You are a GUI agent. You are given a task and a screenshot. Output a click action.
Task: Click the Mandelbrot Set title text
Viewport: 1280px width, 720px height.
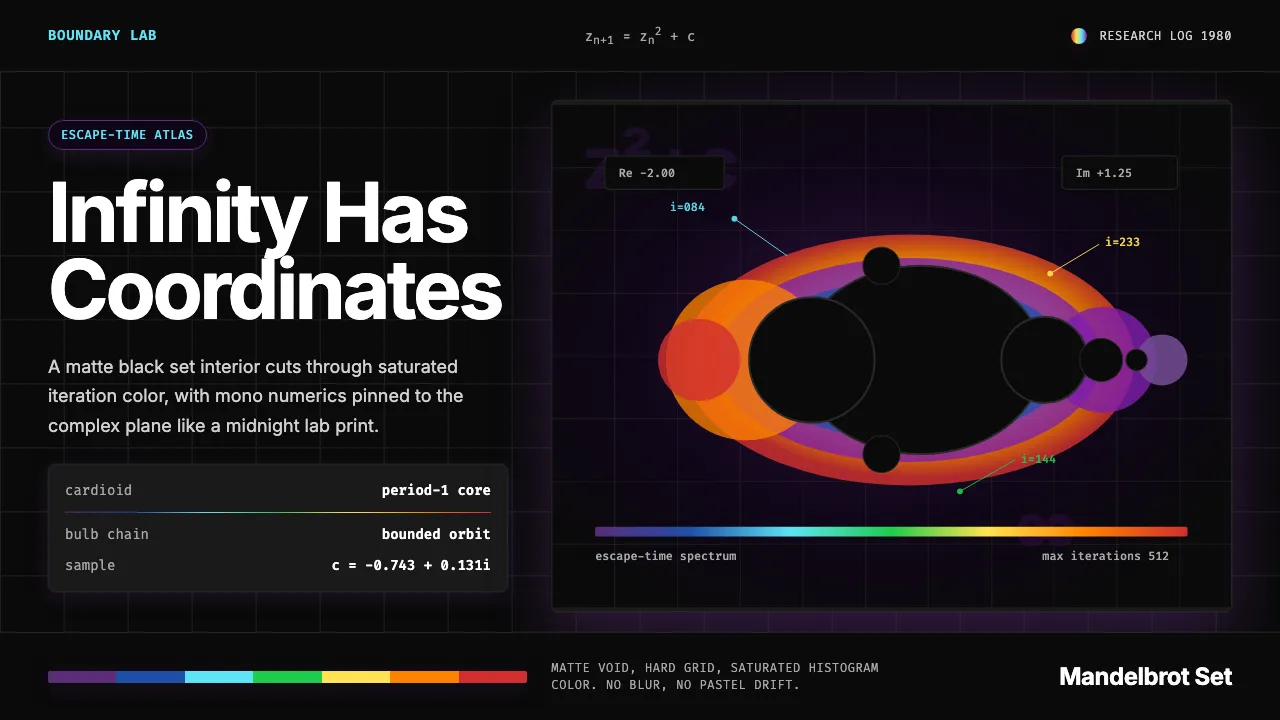pos(1146,677)
